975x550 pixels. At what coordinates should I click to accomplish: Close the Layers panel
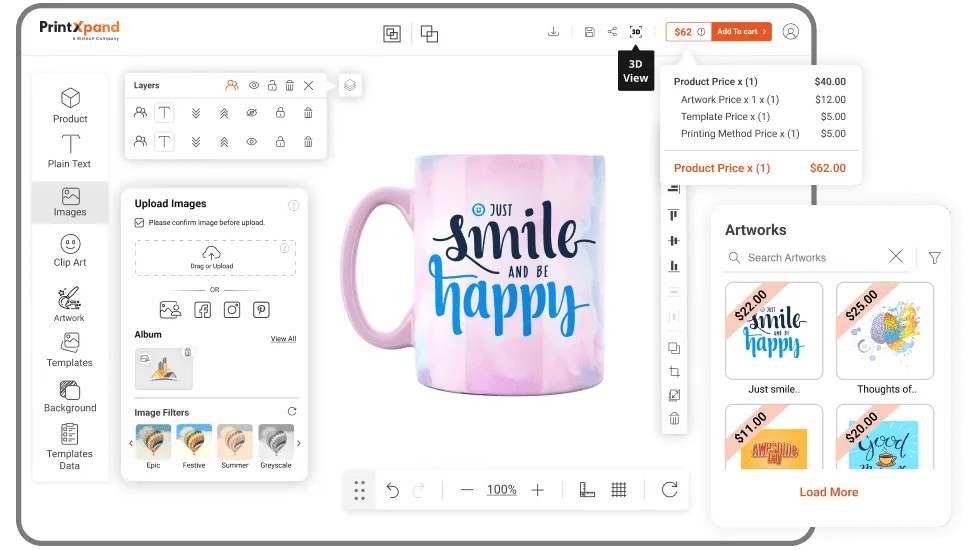pyautogui.click(x=308, y=86)
